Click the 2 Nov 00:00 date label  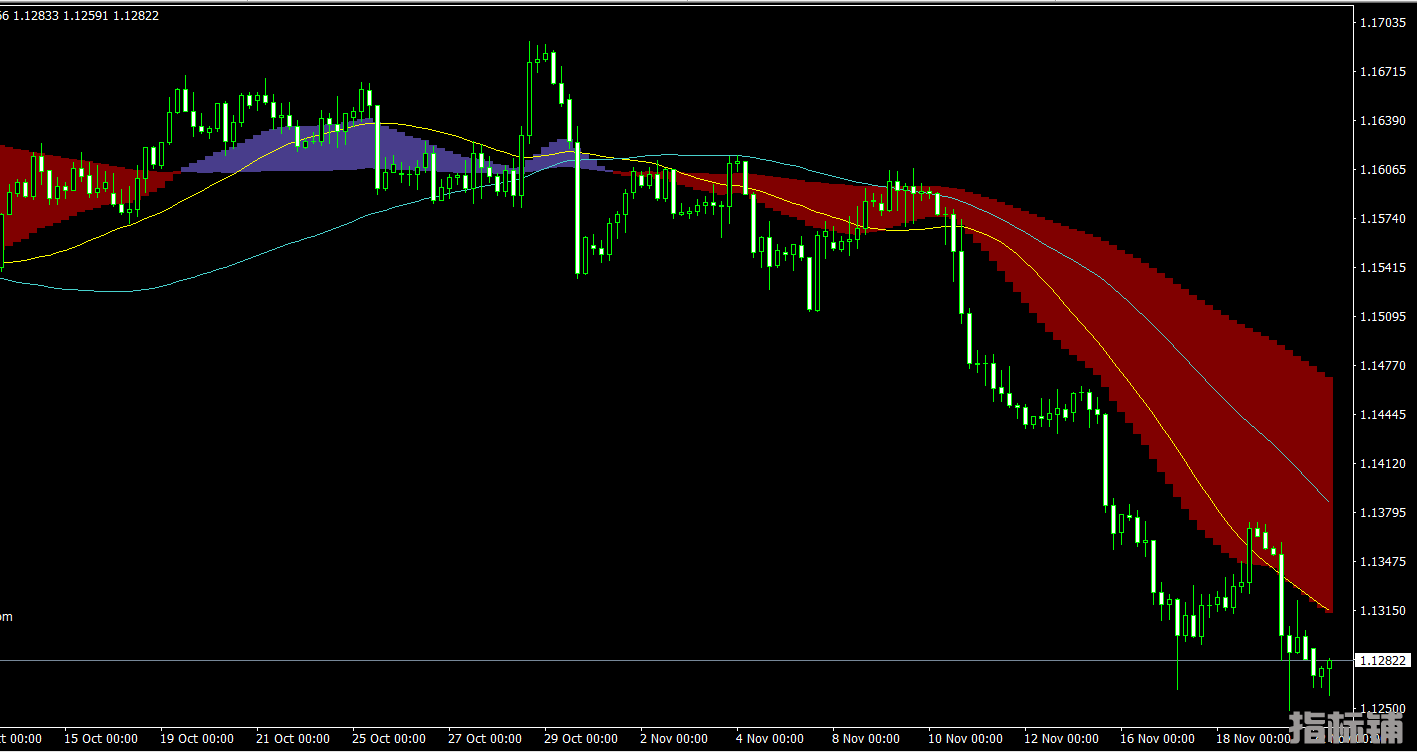point(673,739)
